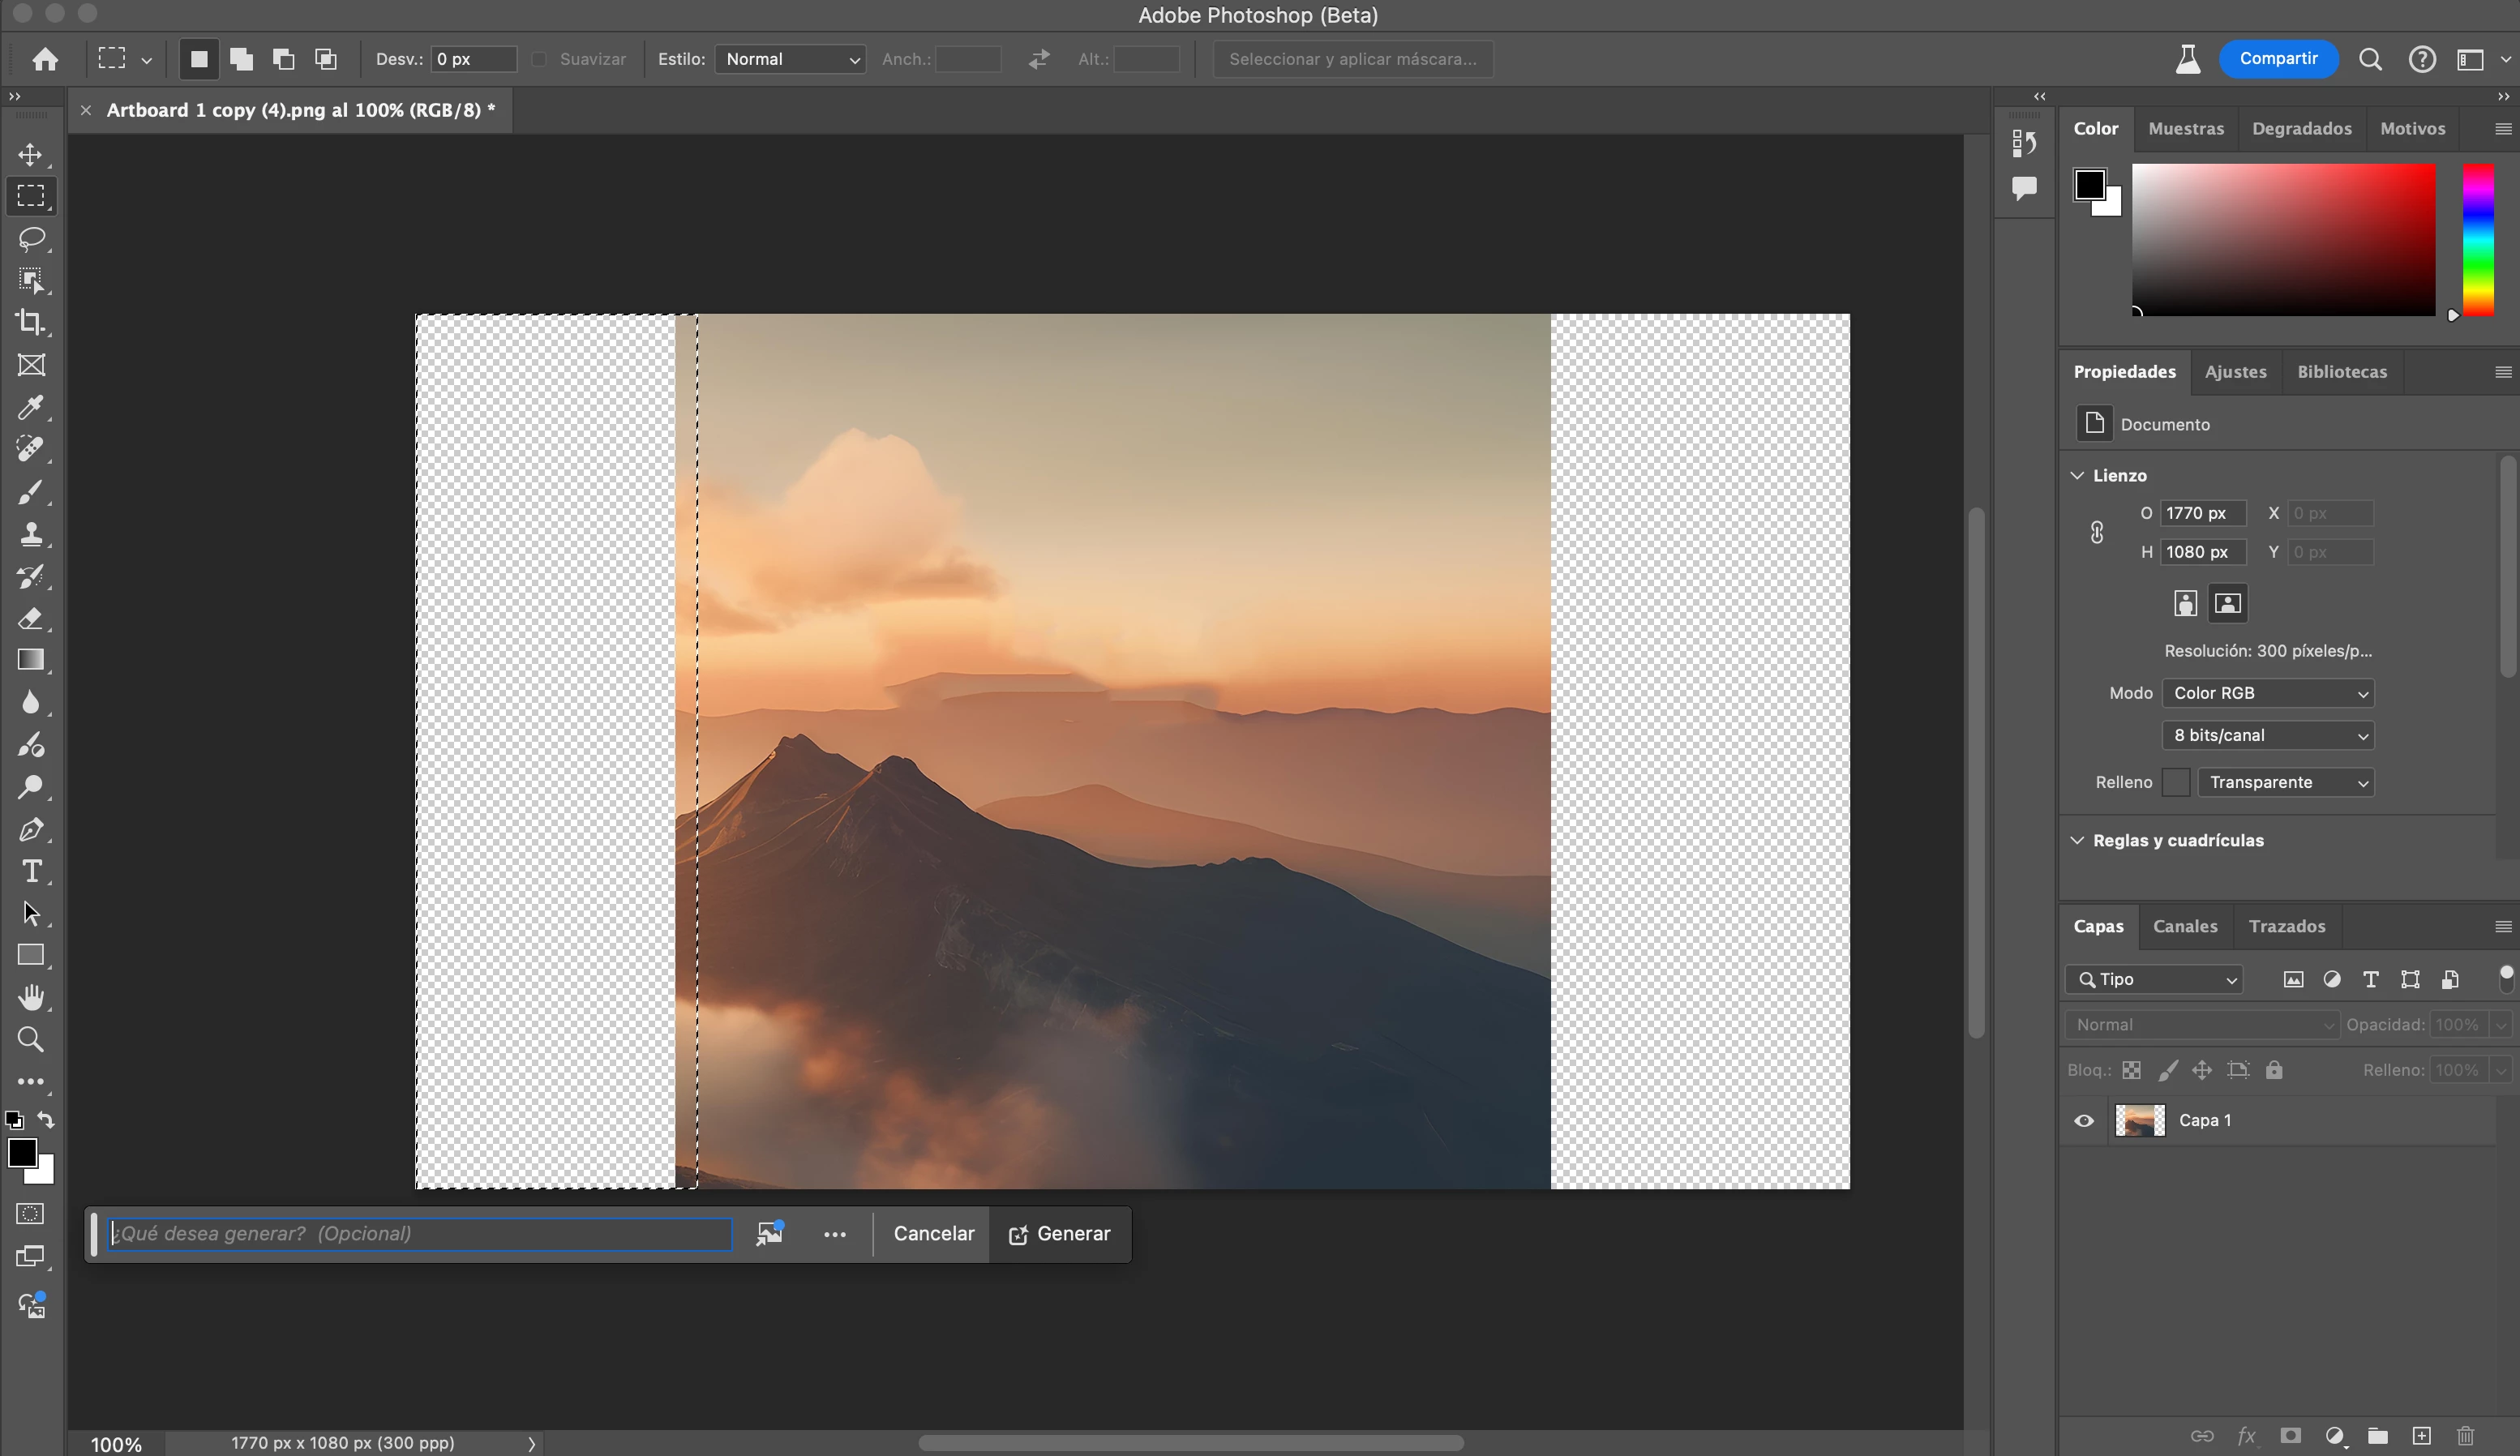Select the Horizontal Type tool
Screen dimensions: 2520x1456
click(32, 871)
